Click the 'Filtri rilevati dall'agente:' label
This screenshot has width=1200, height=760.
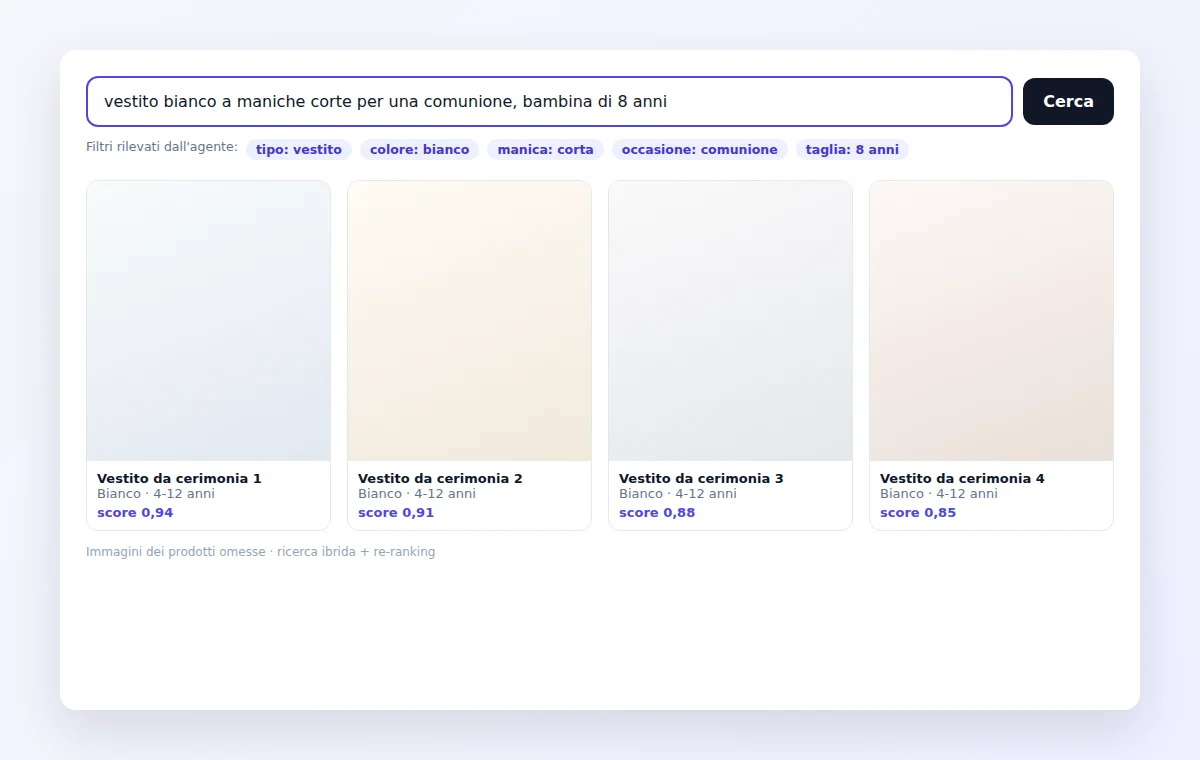pos(162,148)
